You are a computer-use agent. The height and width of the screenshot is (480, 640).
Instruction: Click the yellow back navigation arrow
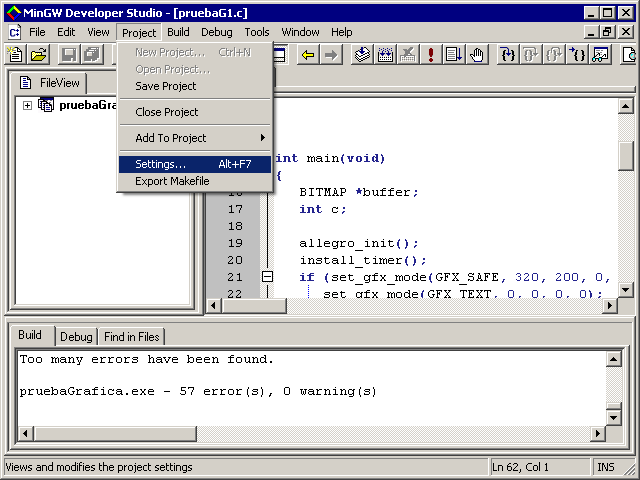coord(308,54)
